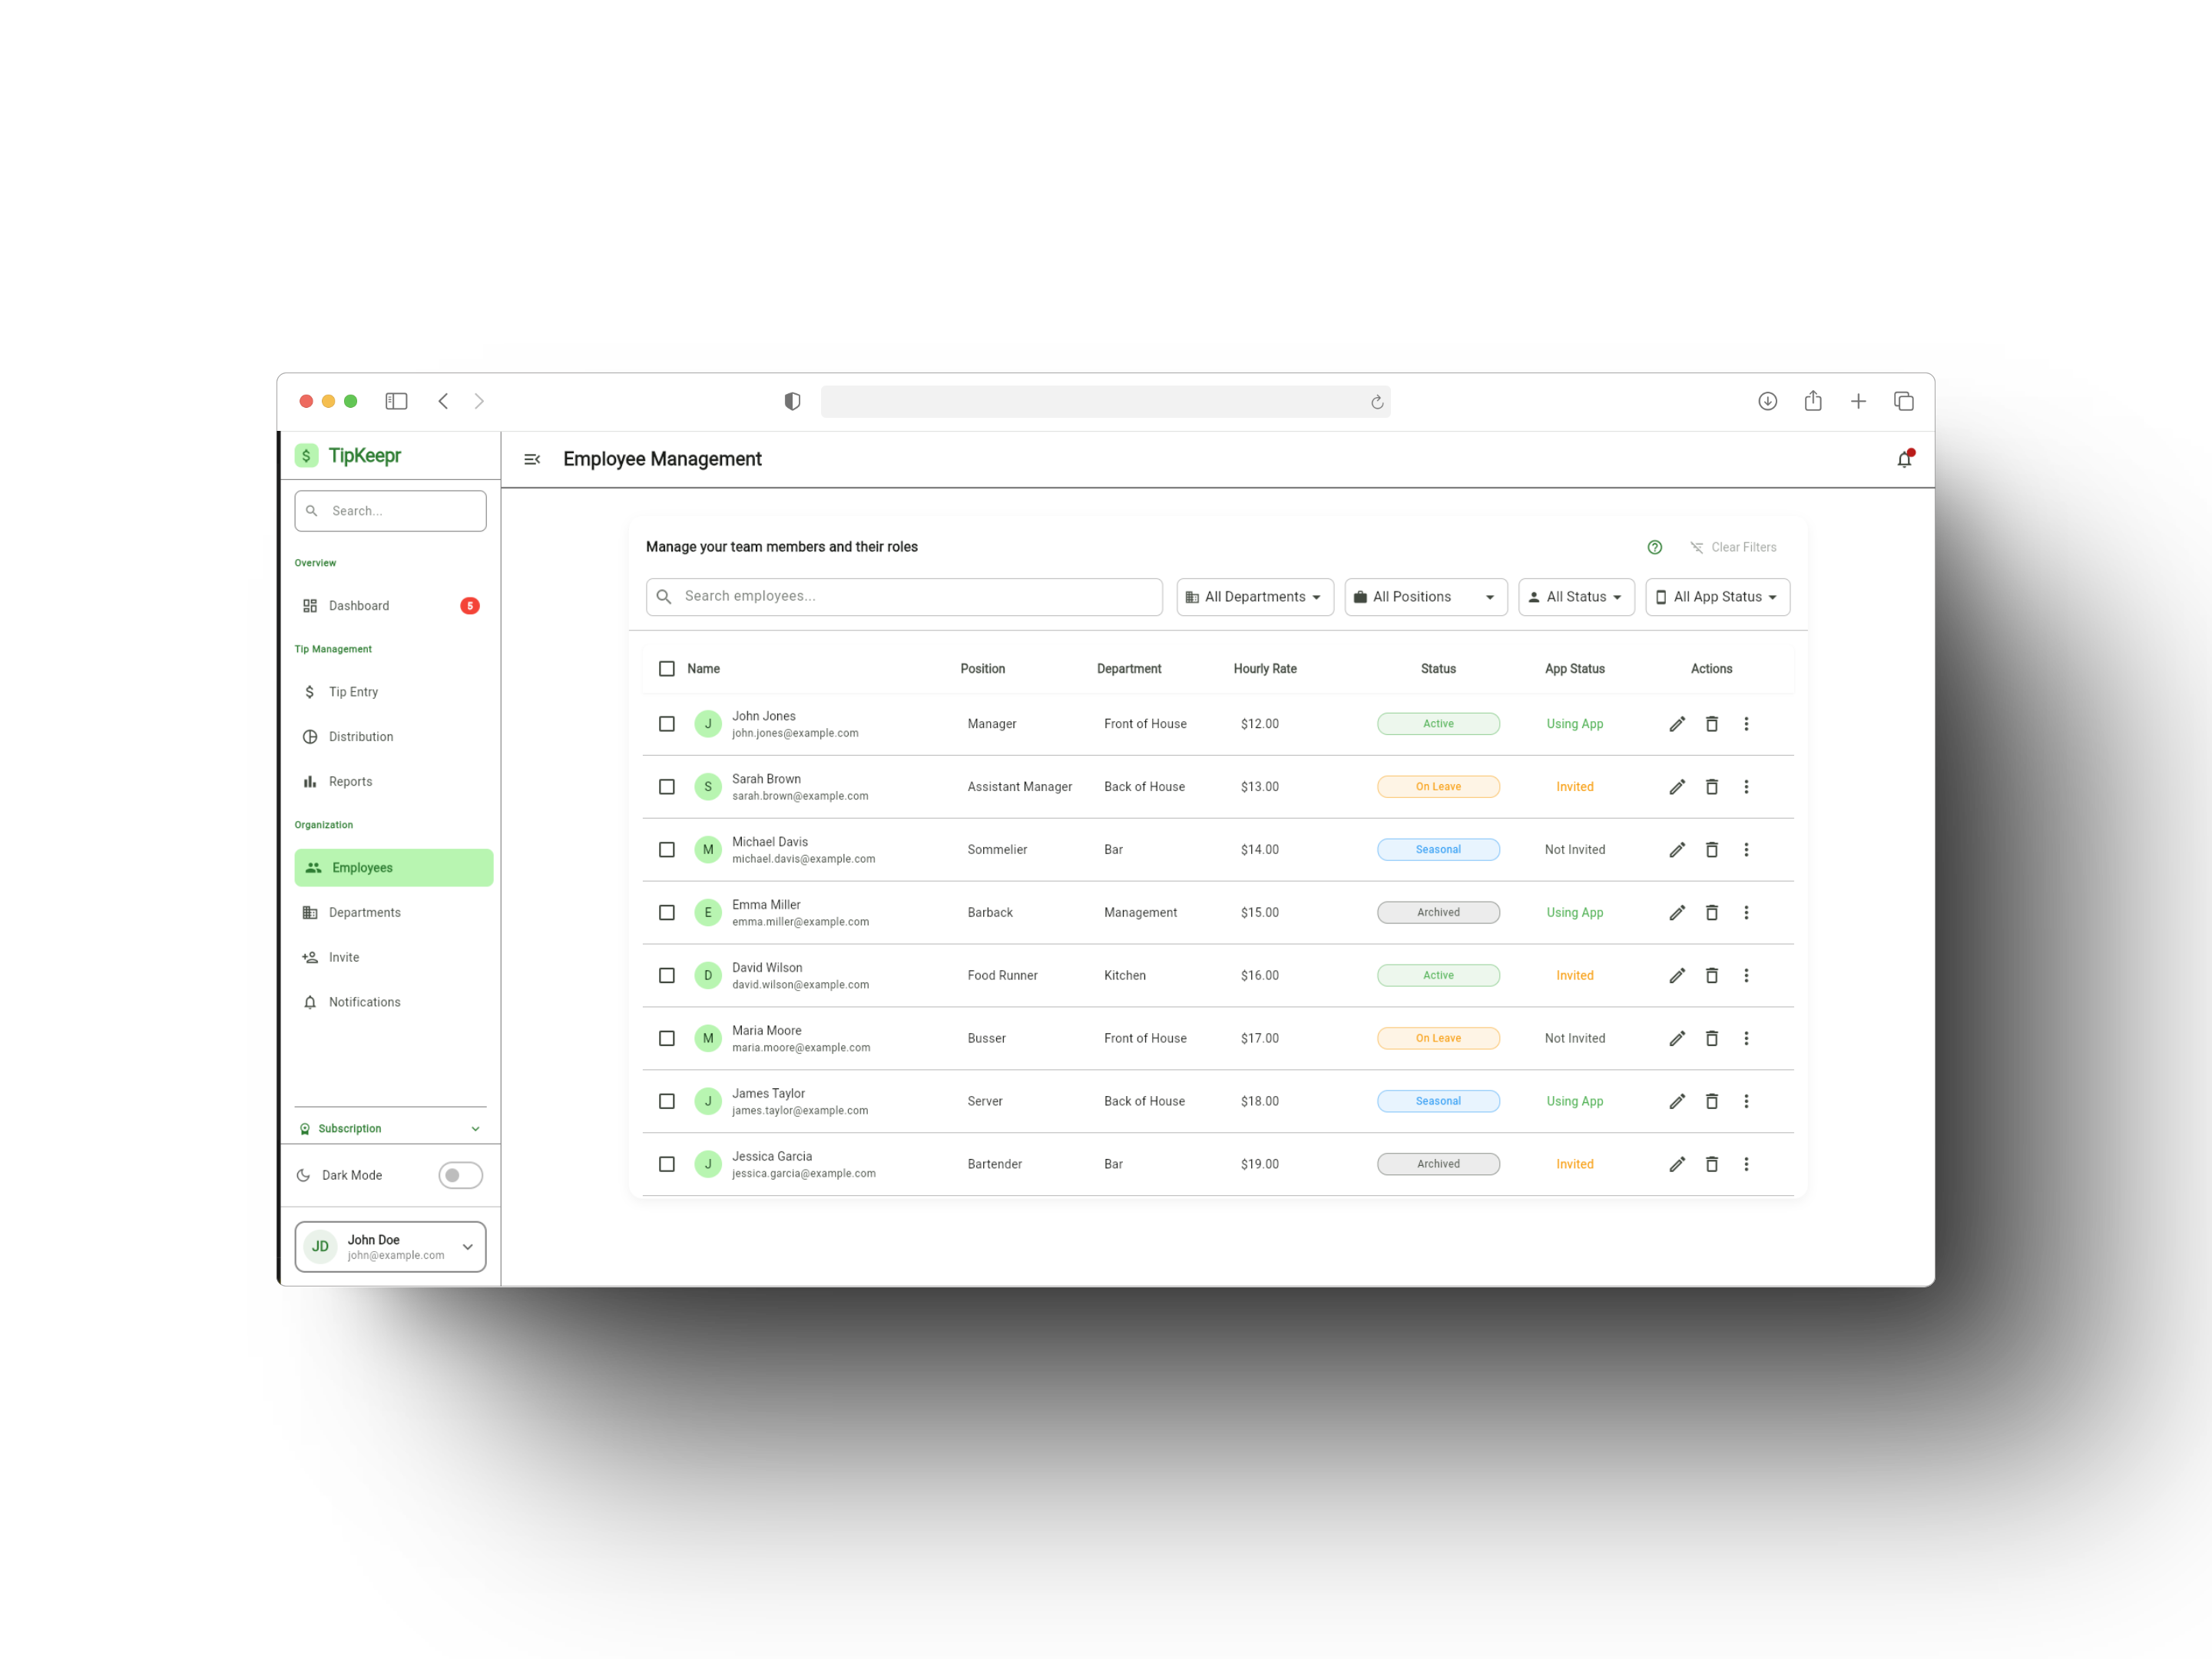Open the All App Status dropdown
Image resolution: width=2212 pixels, height=1659 pixels.
point(1717,597)
